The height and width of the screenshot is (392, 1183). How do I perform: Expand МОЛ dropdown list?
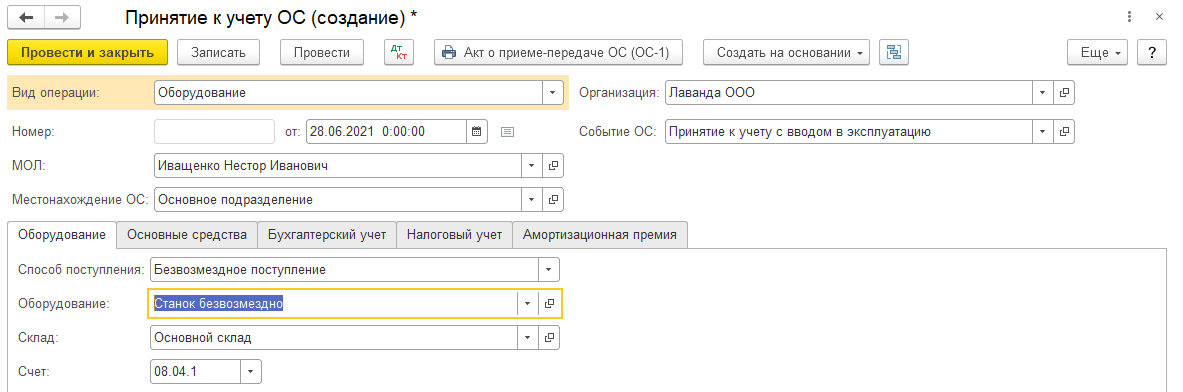pos(532,166)
